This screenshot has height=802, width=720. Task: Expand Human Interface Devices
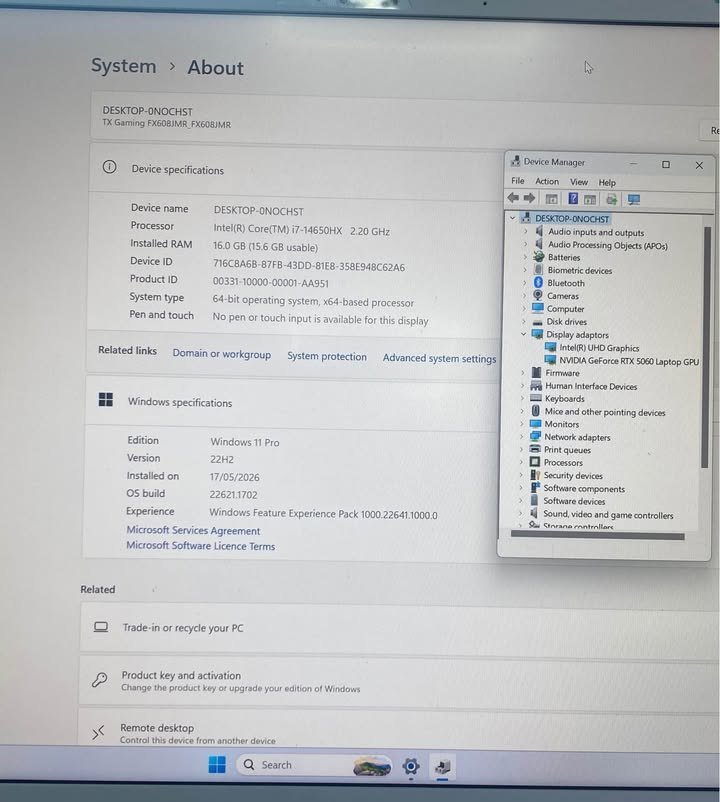pyautogui.click(x=523, y=385)
